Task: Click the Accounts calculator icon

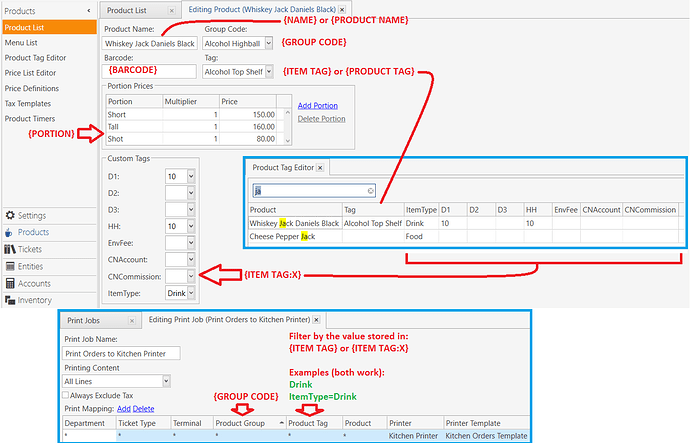Action: tap(10, 284)
